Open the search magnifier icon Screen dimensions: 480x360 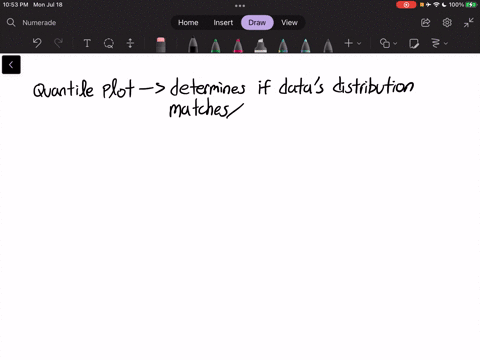[x=11, y=22]
